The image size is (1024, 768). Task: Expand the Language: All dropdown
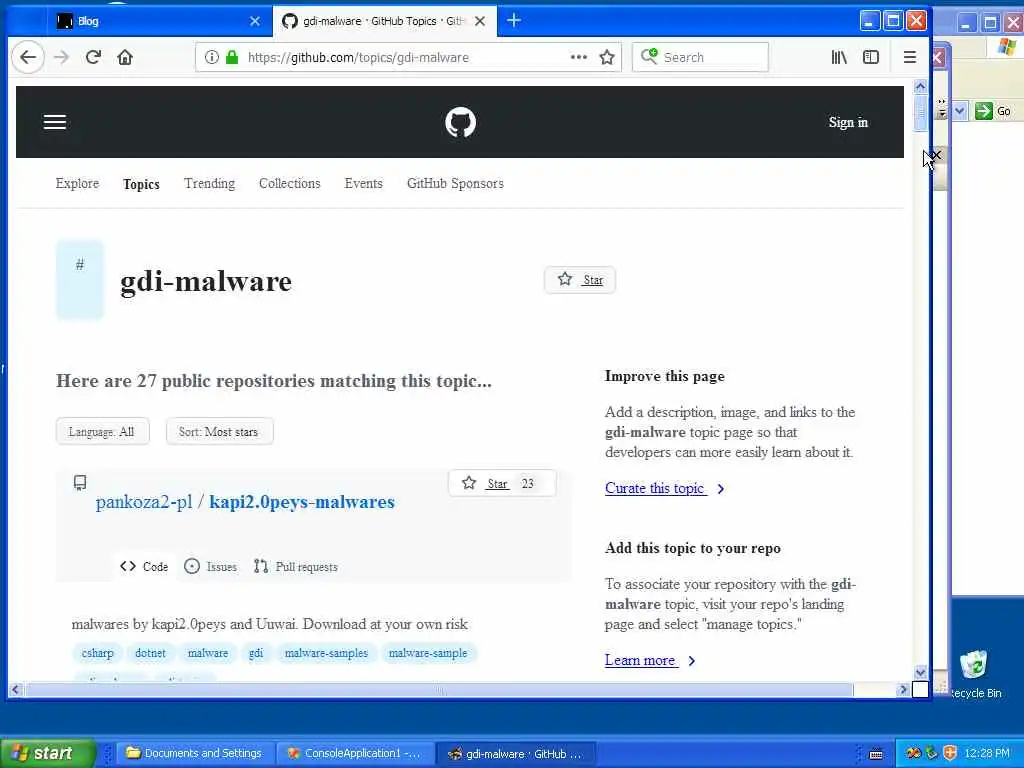(x=103, y=432)
